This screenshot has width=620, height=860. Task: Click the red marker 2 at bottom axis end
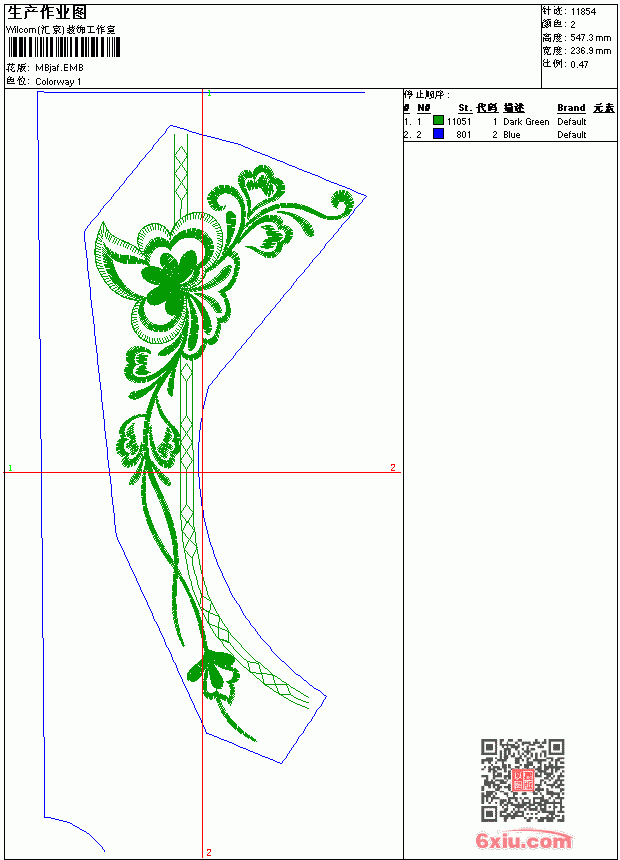point(209,852)
